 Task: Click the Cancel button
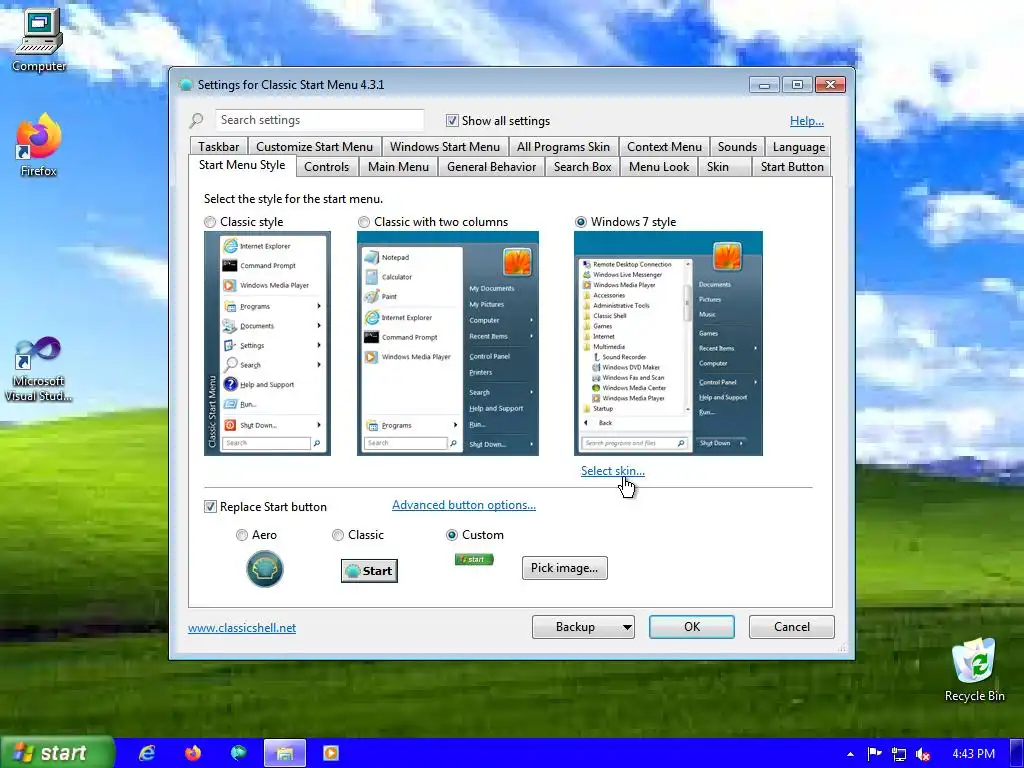tap(792, 627)
